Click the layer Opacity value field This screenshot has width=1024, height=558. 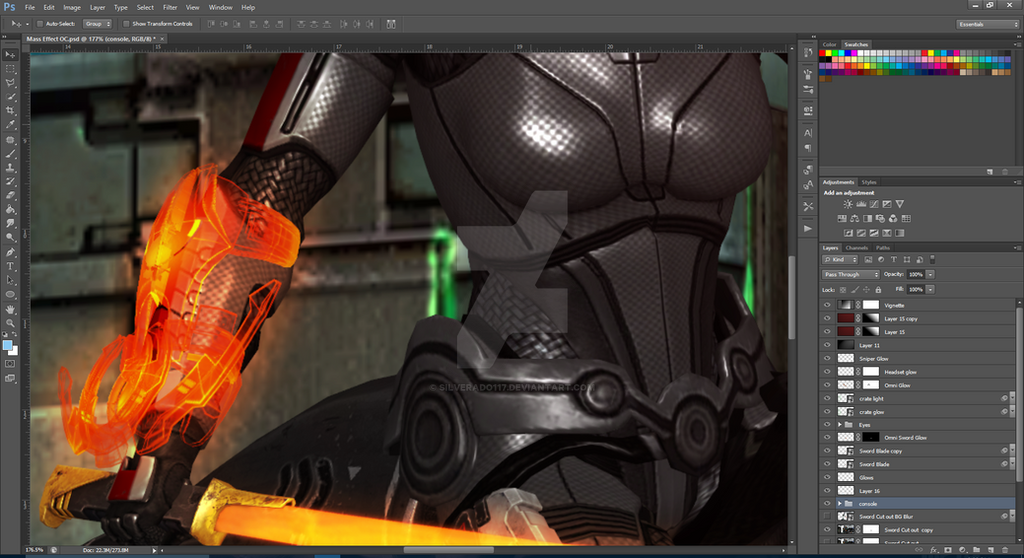tap(916, 274)
